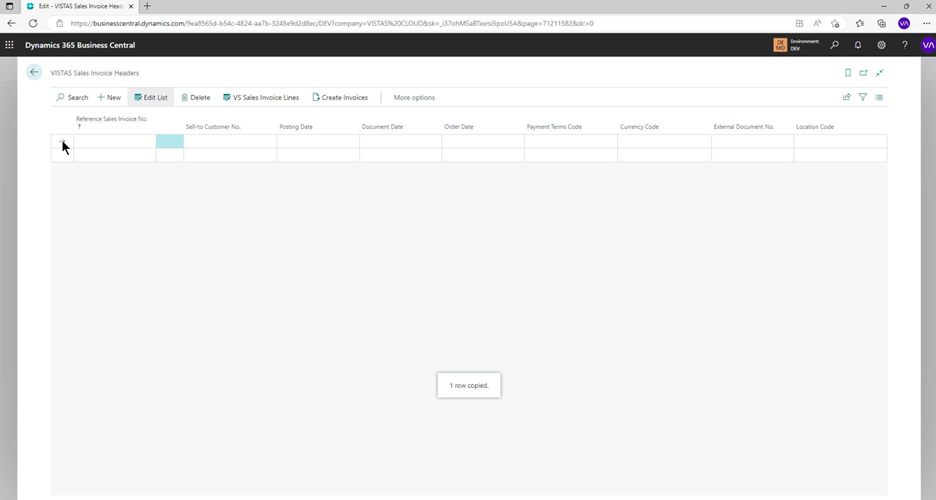The height and width of the screenshot is (500, 936).
Task: Open this page in a new window
Action: (x=864, y=73)
